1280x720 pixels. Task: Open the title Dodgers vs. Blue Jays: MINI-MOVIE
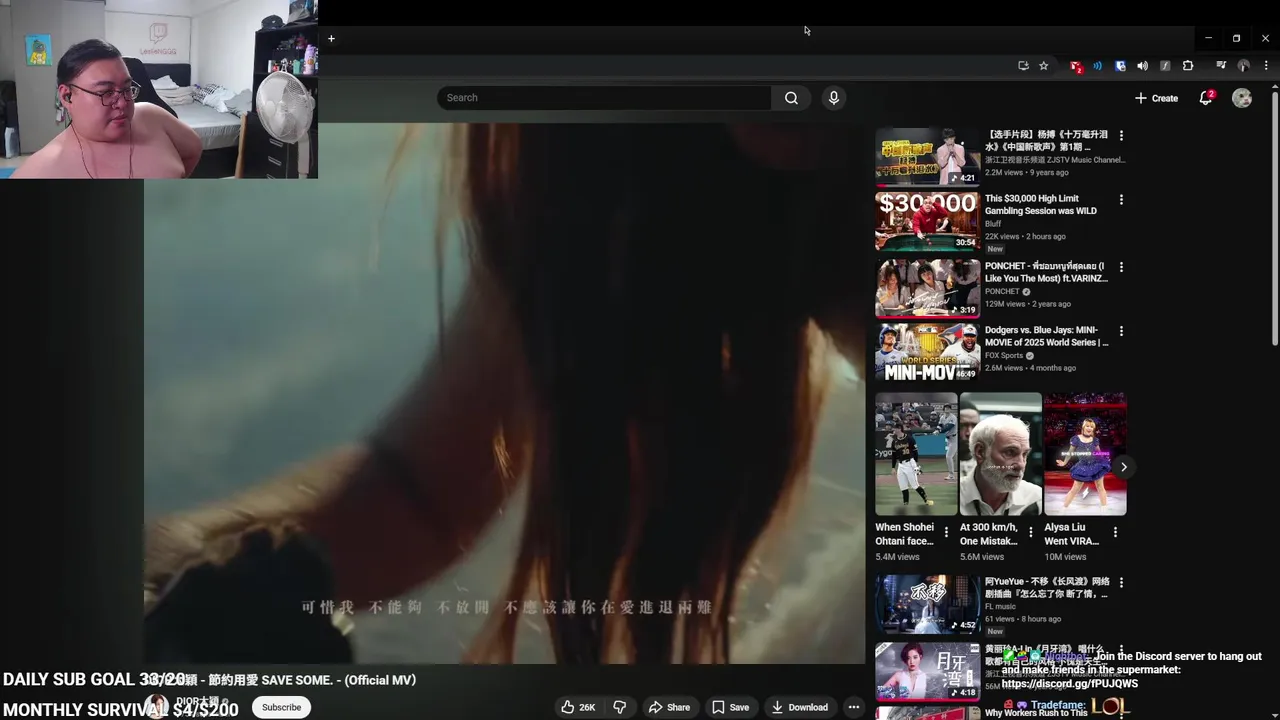point(1047,336)
